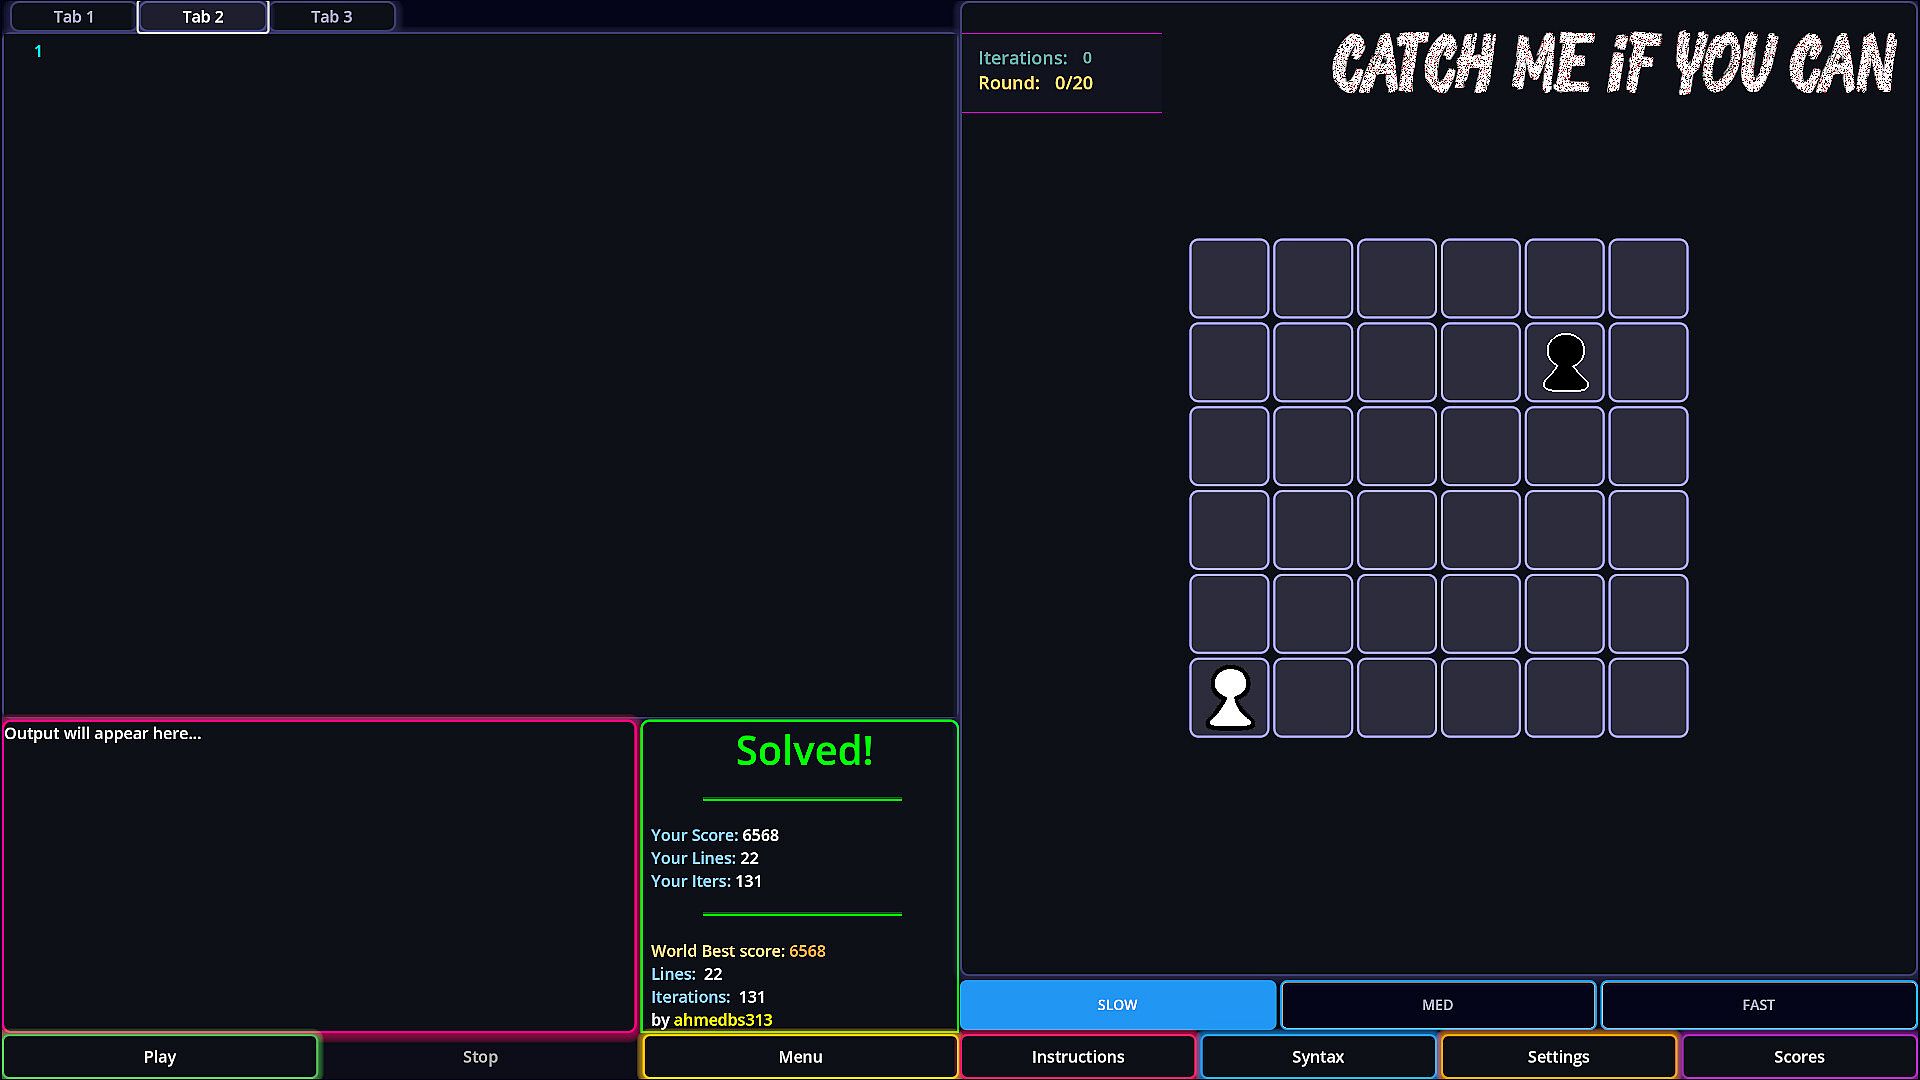This screenshot has height=1080, width=1920.
Task: Set speed to MED
Action: point(1437,1005)
